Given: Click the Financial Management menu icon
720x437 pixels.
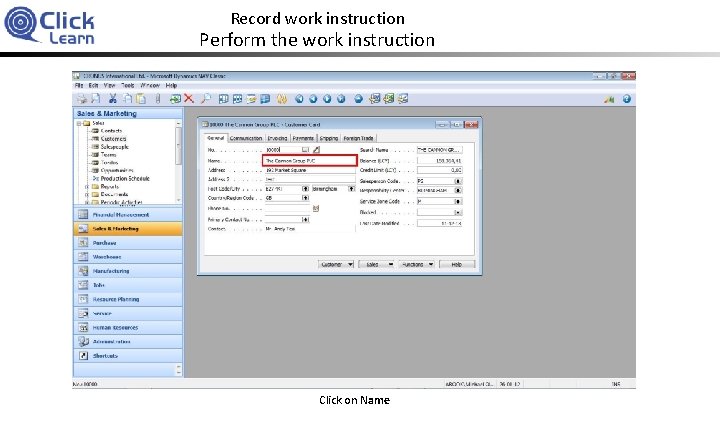Looking at the screenshot, I should pos(83,214).
